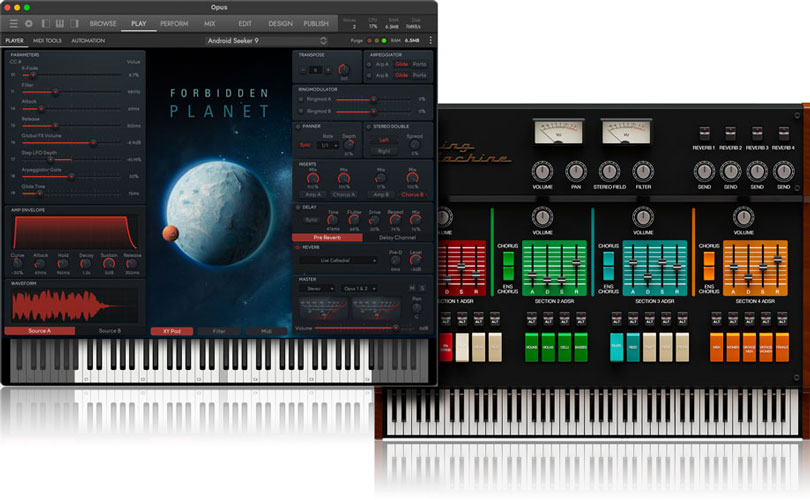
Task: Click the Chorus B insert Mix knob
Action: (x=412, y=179)
